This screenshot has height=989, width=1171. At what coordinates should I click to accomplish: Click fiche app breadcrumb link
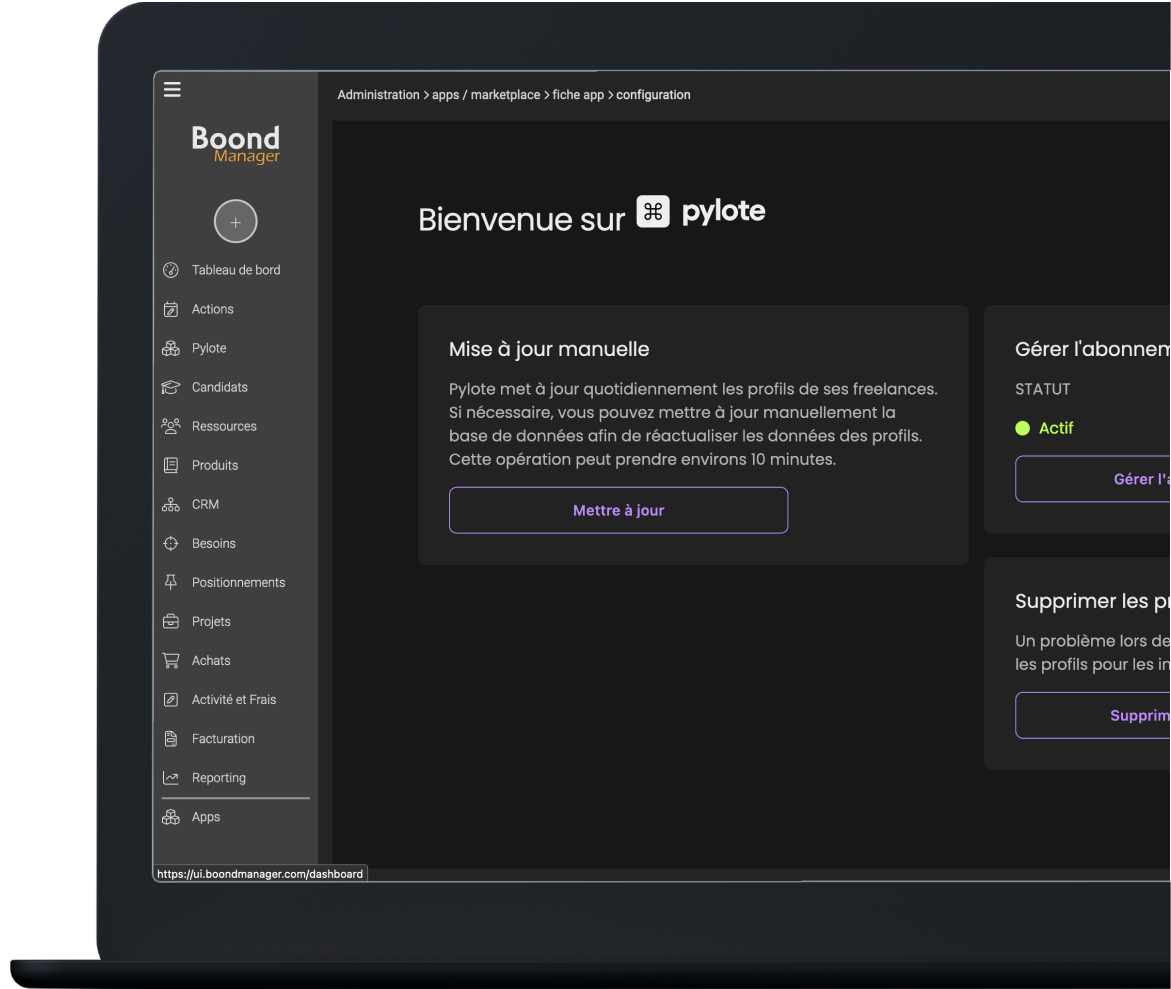(578, 95)
